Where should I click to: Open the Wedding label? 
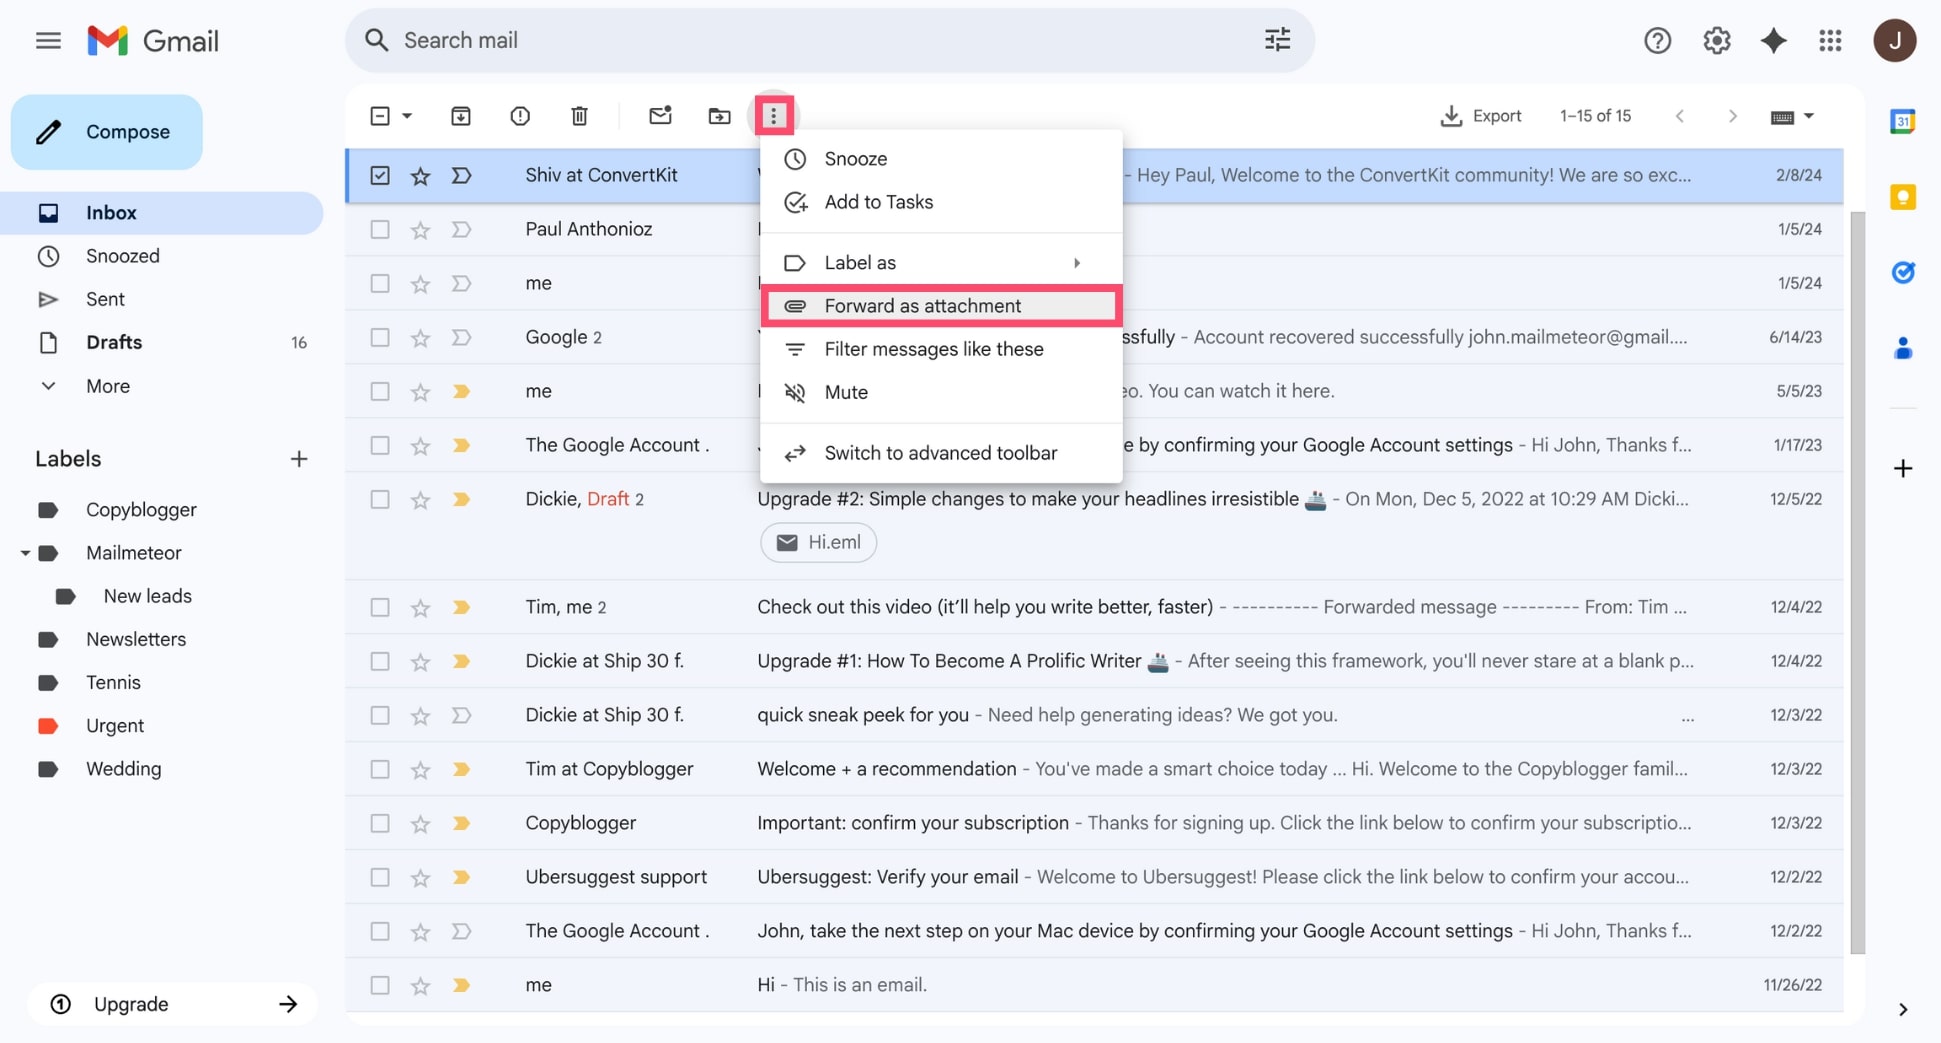(x=124, y=769)
